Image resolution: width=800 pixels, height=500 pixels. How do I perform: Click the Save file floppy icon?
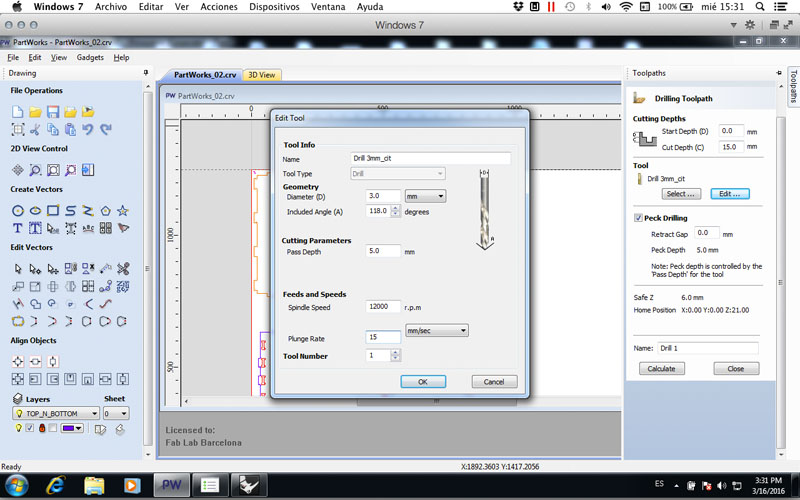(x=53, y=112)
